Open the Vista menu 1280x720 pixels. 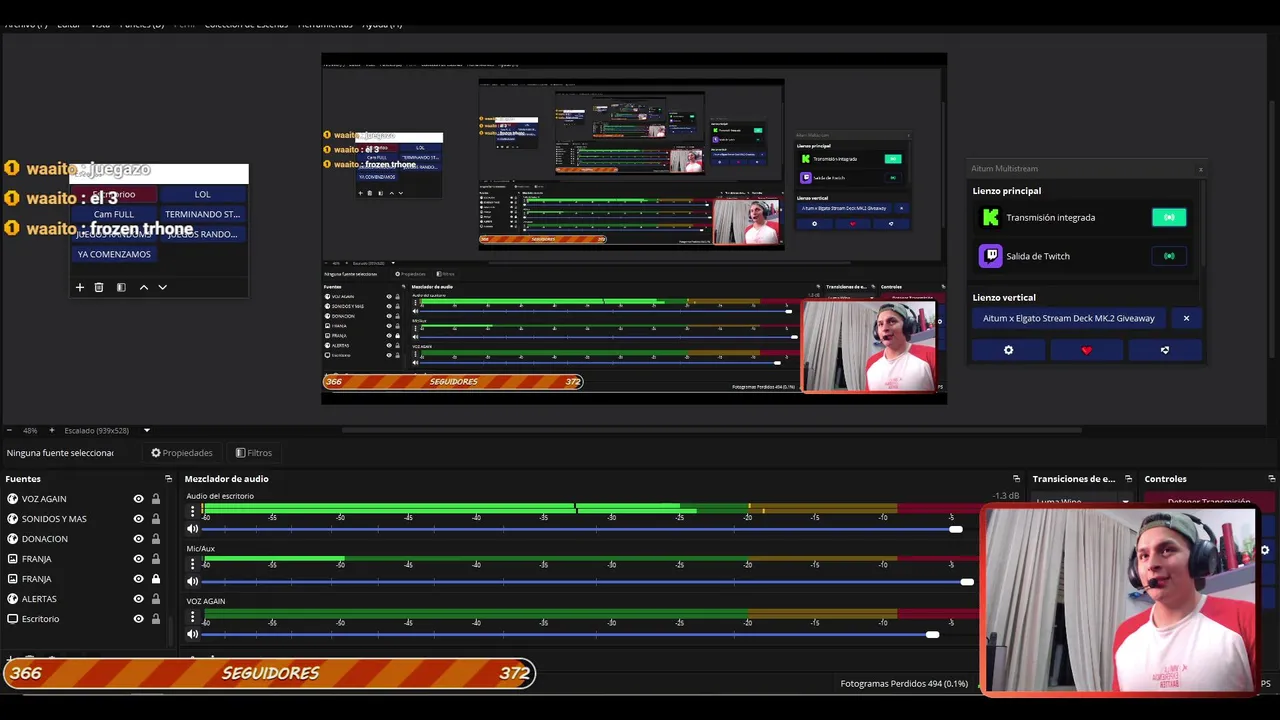coord(100,24)
